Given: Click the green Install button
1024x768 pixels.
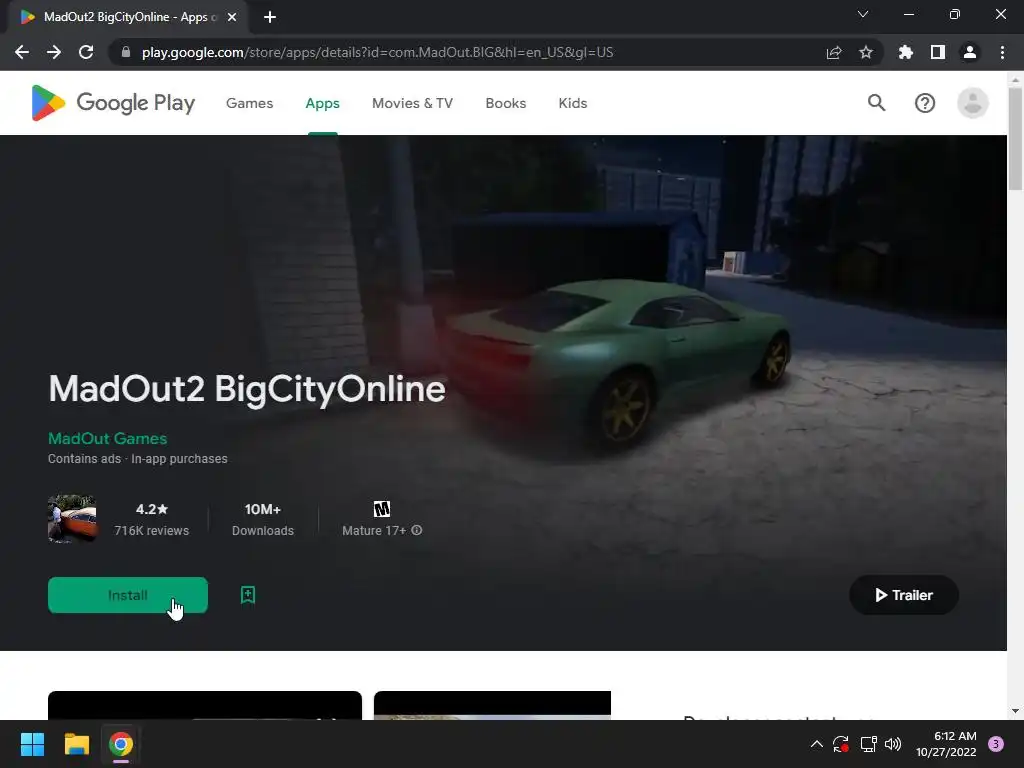Looking at the screenshot, I should (x=128, y=595).
